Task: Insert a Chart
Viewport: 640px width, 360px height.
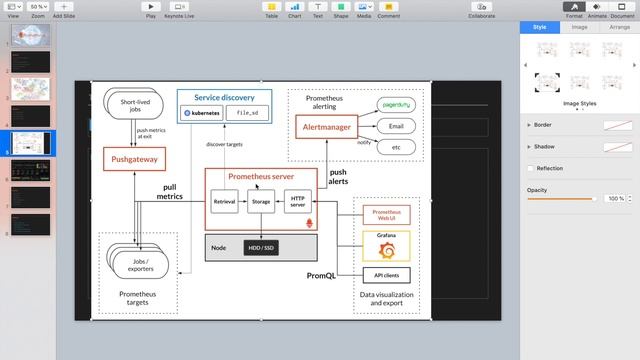Action: click(295, 7)
